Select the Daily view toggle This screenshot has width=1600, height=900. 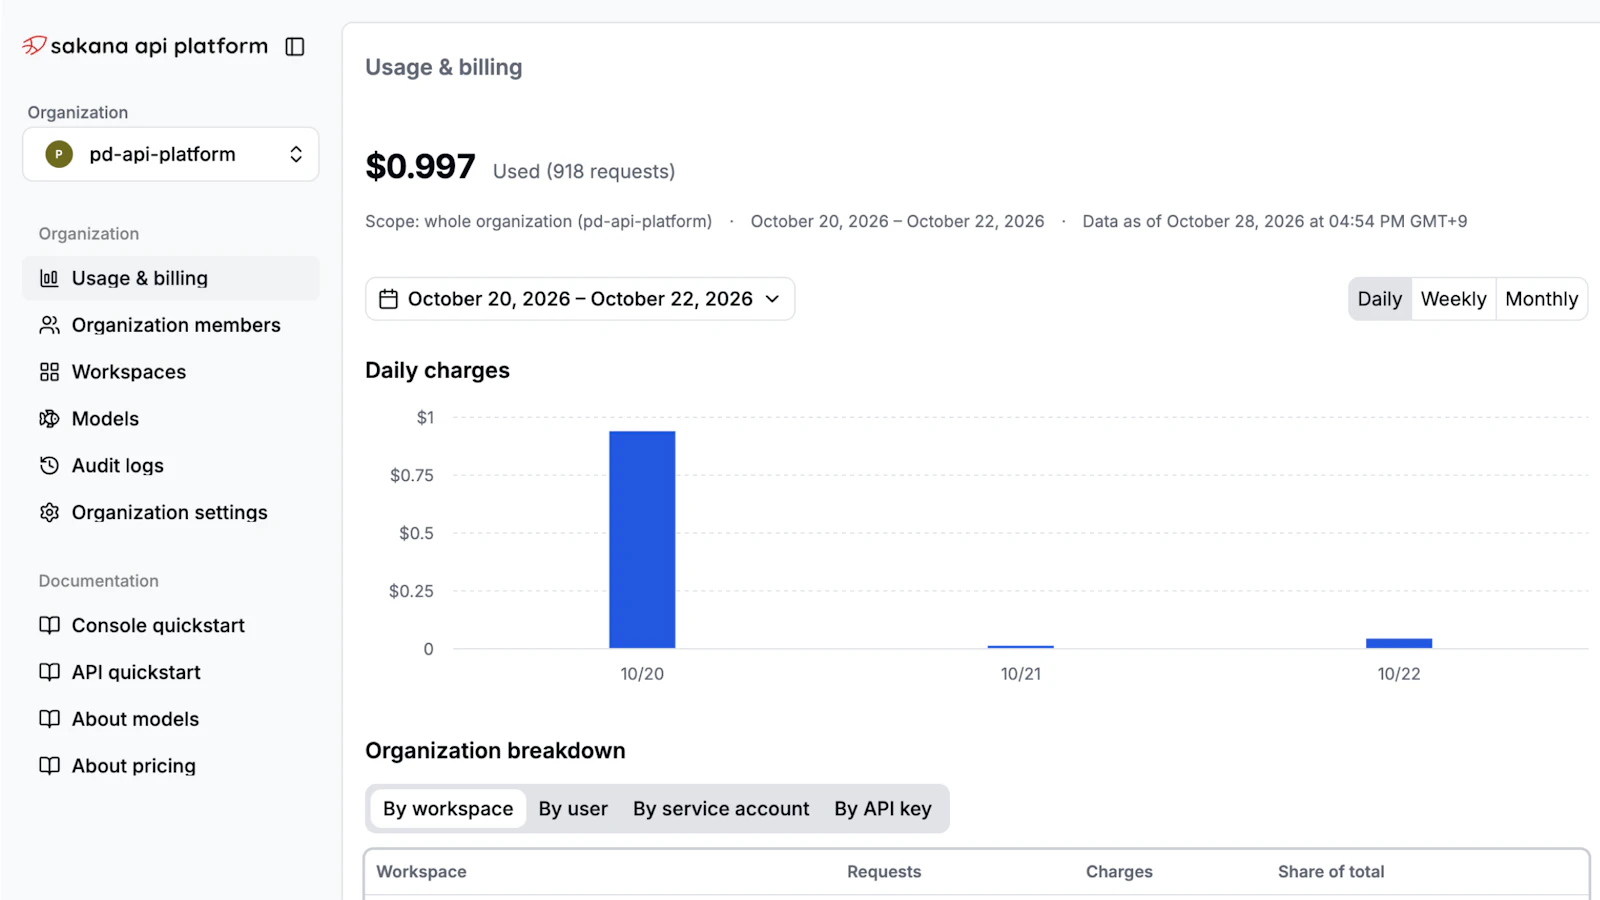click(1380, 299)
